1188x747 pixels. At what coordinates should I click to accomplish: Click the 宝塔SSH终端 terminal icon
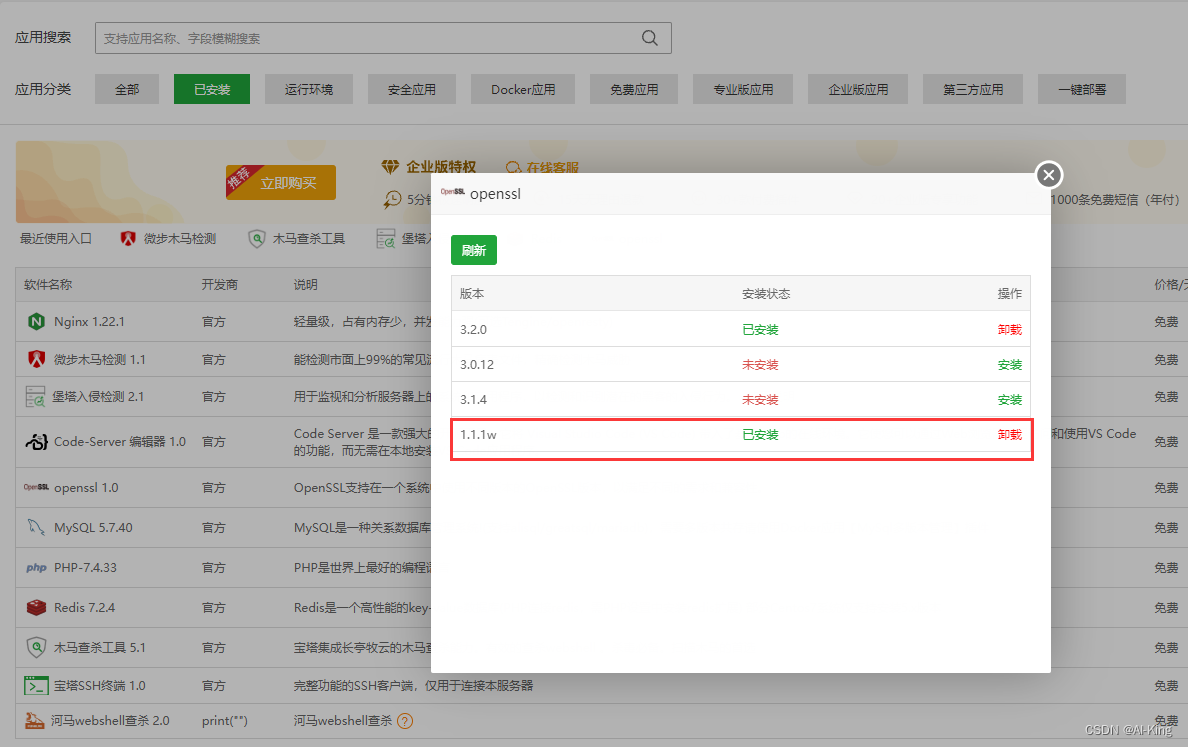click(36, 686)
